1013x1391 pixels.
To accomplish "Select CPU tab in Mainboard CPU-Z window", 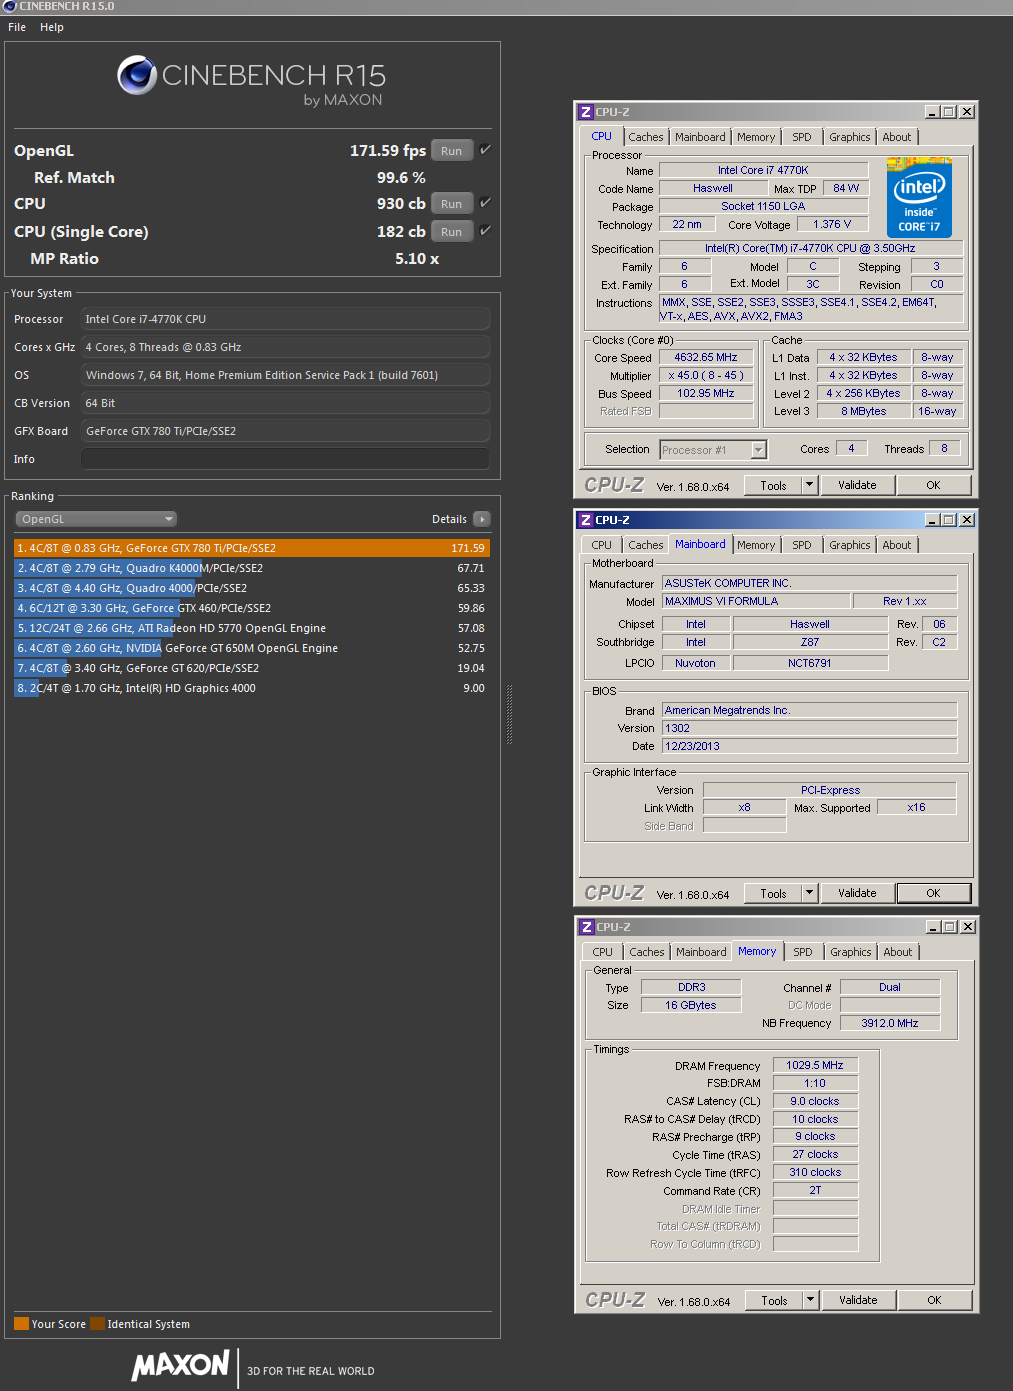I will pyautogui.click(x=602, y=545).
